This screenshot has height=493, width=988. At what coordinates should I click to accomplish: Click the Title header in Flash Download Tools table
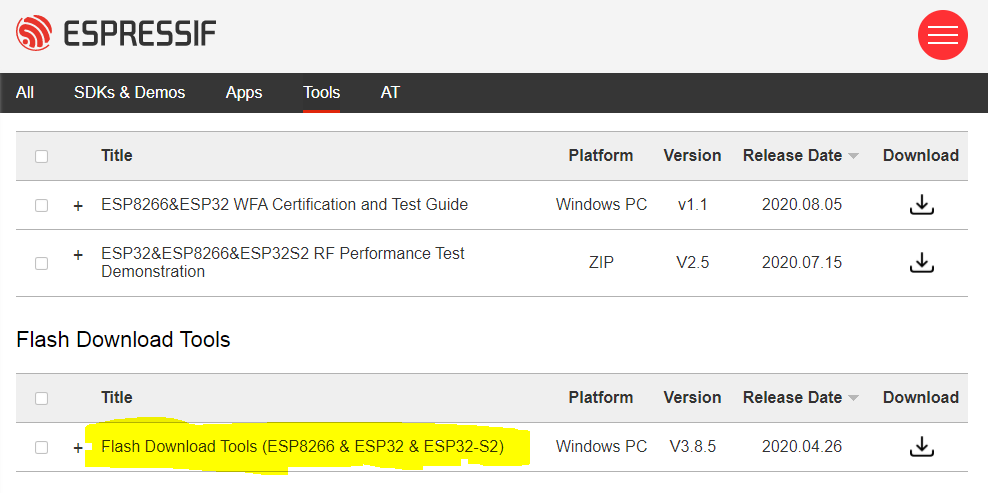point(117,398)
